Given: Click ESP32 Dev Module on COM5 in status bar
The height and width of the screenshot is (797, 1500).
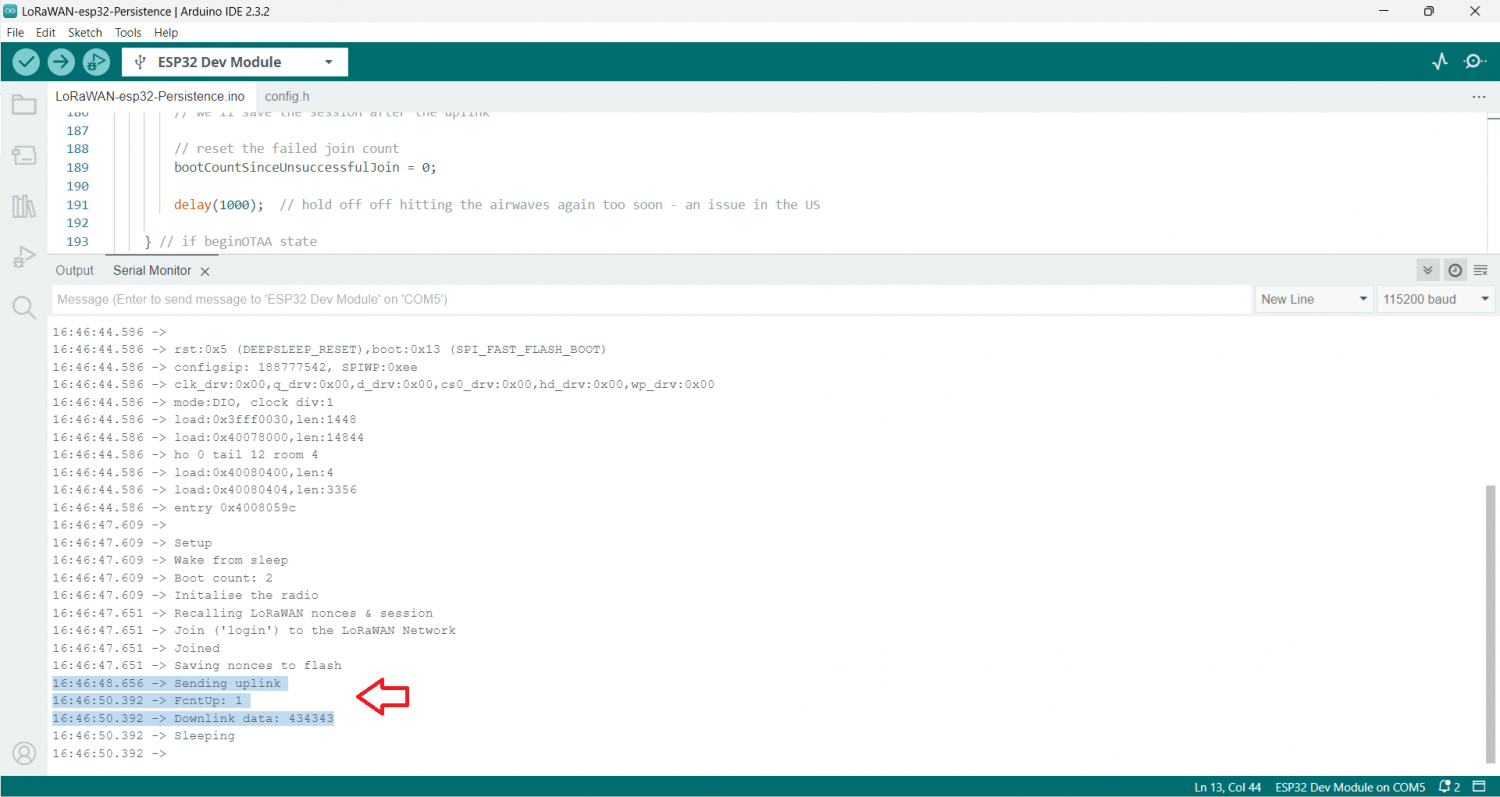Looking at the screenshot, I should pyautogui.click(x=1350, y=787).
